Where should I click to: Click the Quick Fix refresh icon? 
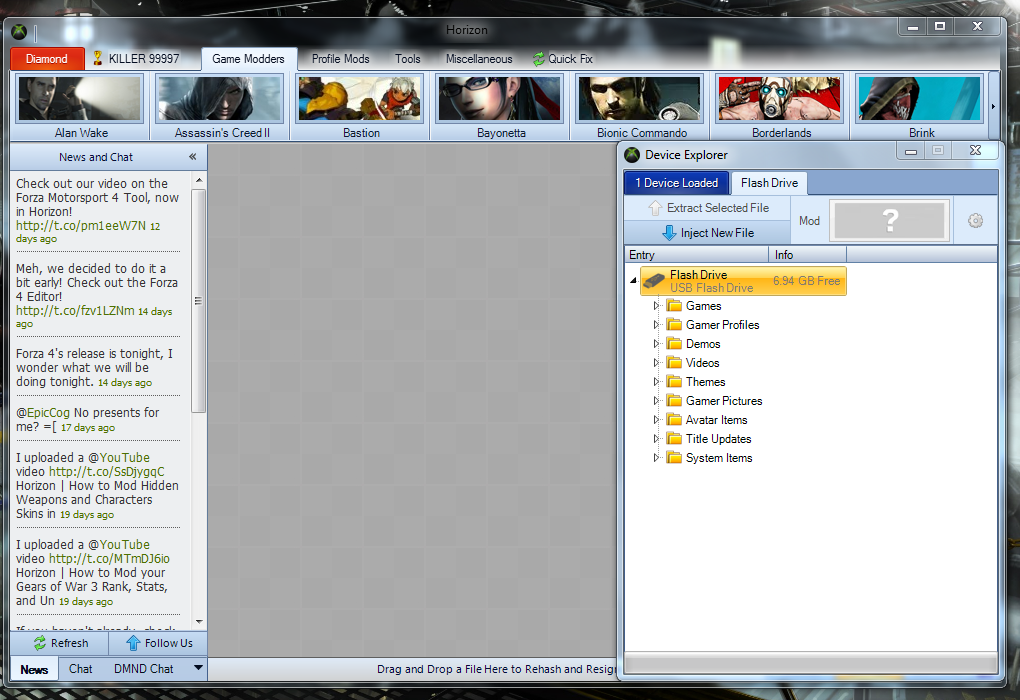pos(539,59)
